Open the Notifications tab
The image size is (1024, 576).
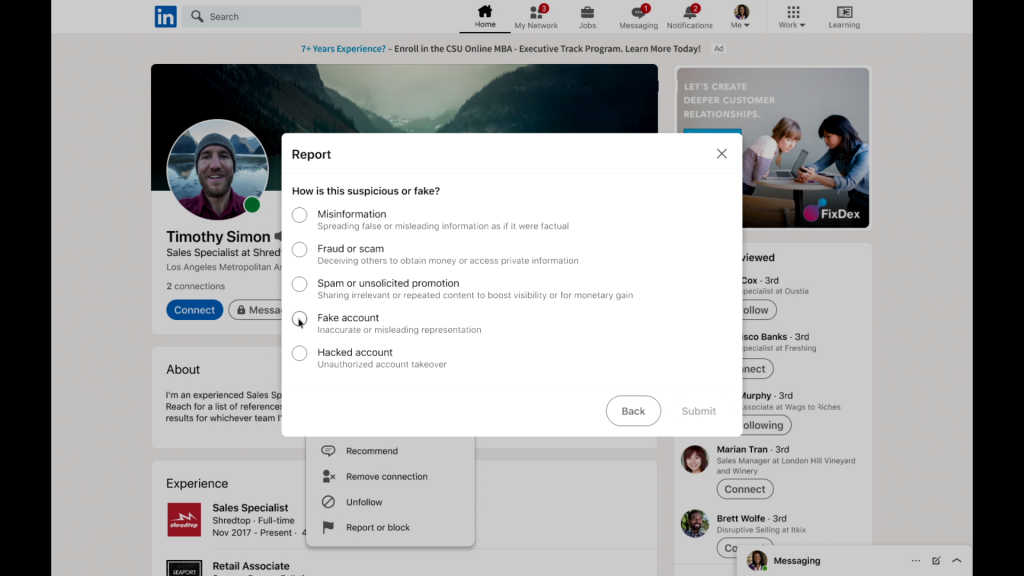coord(689,16)
